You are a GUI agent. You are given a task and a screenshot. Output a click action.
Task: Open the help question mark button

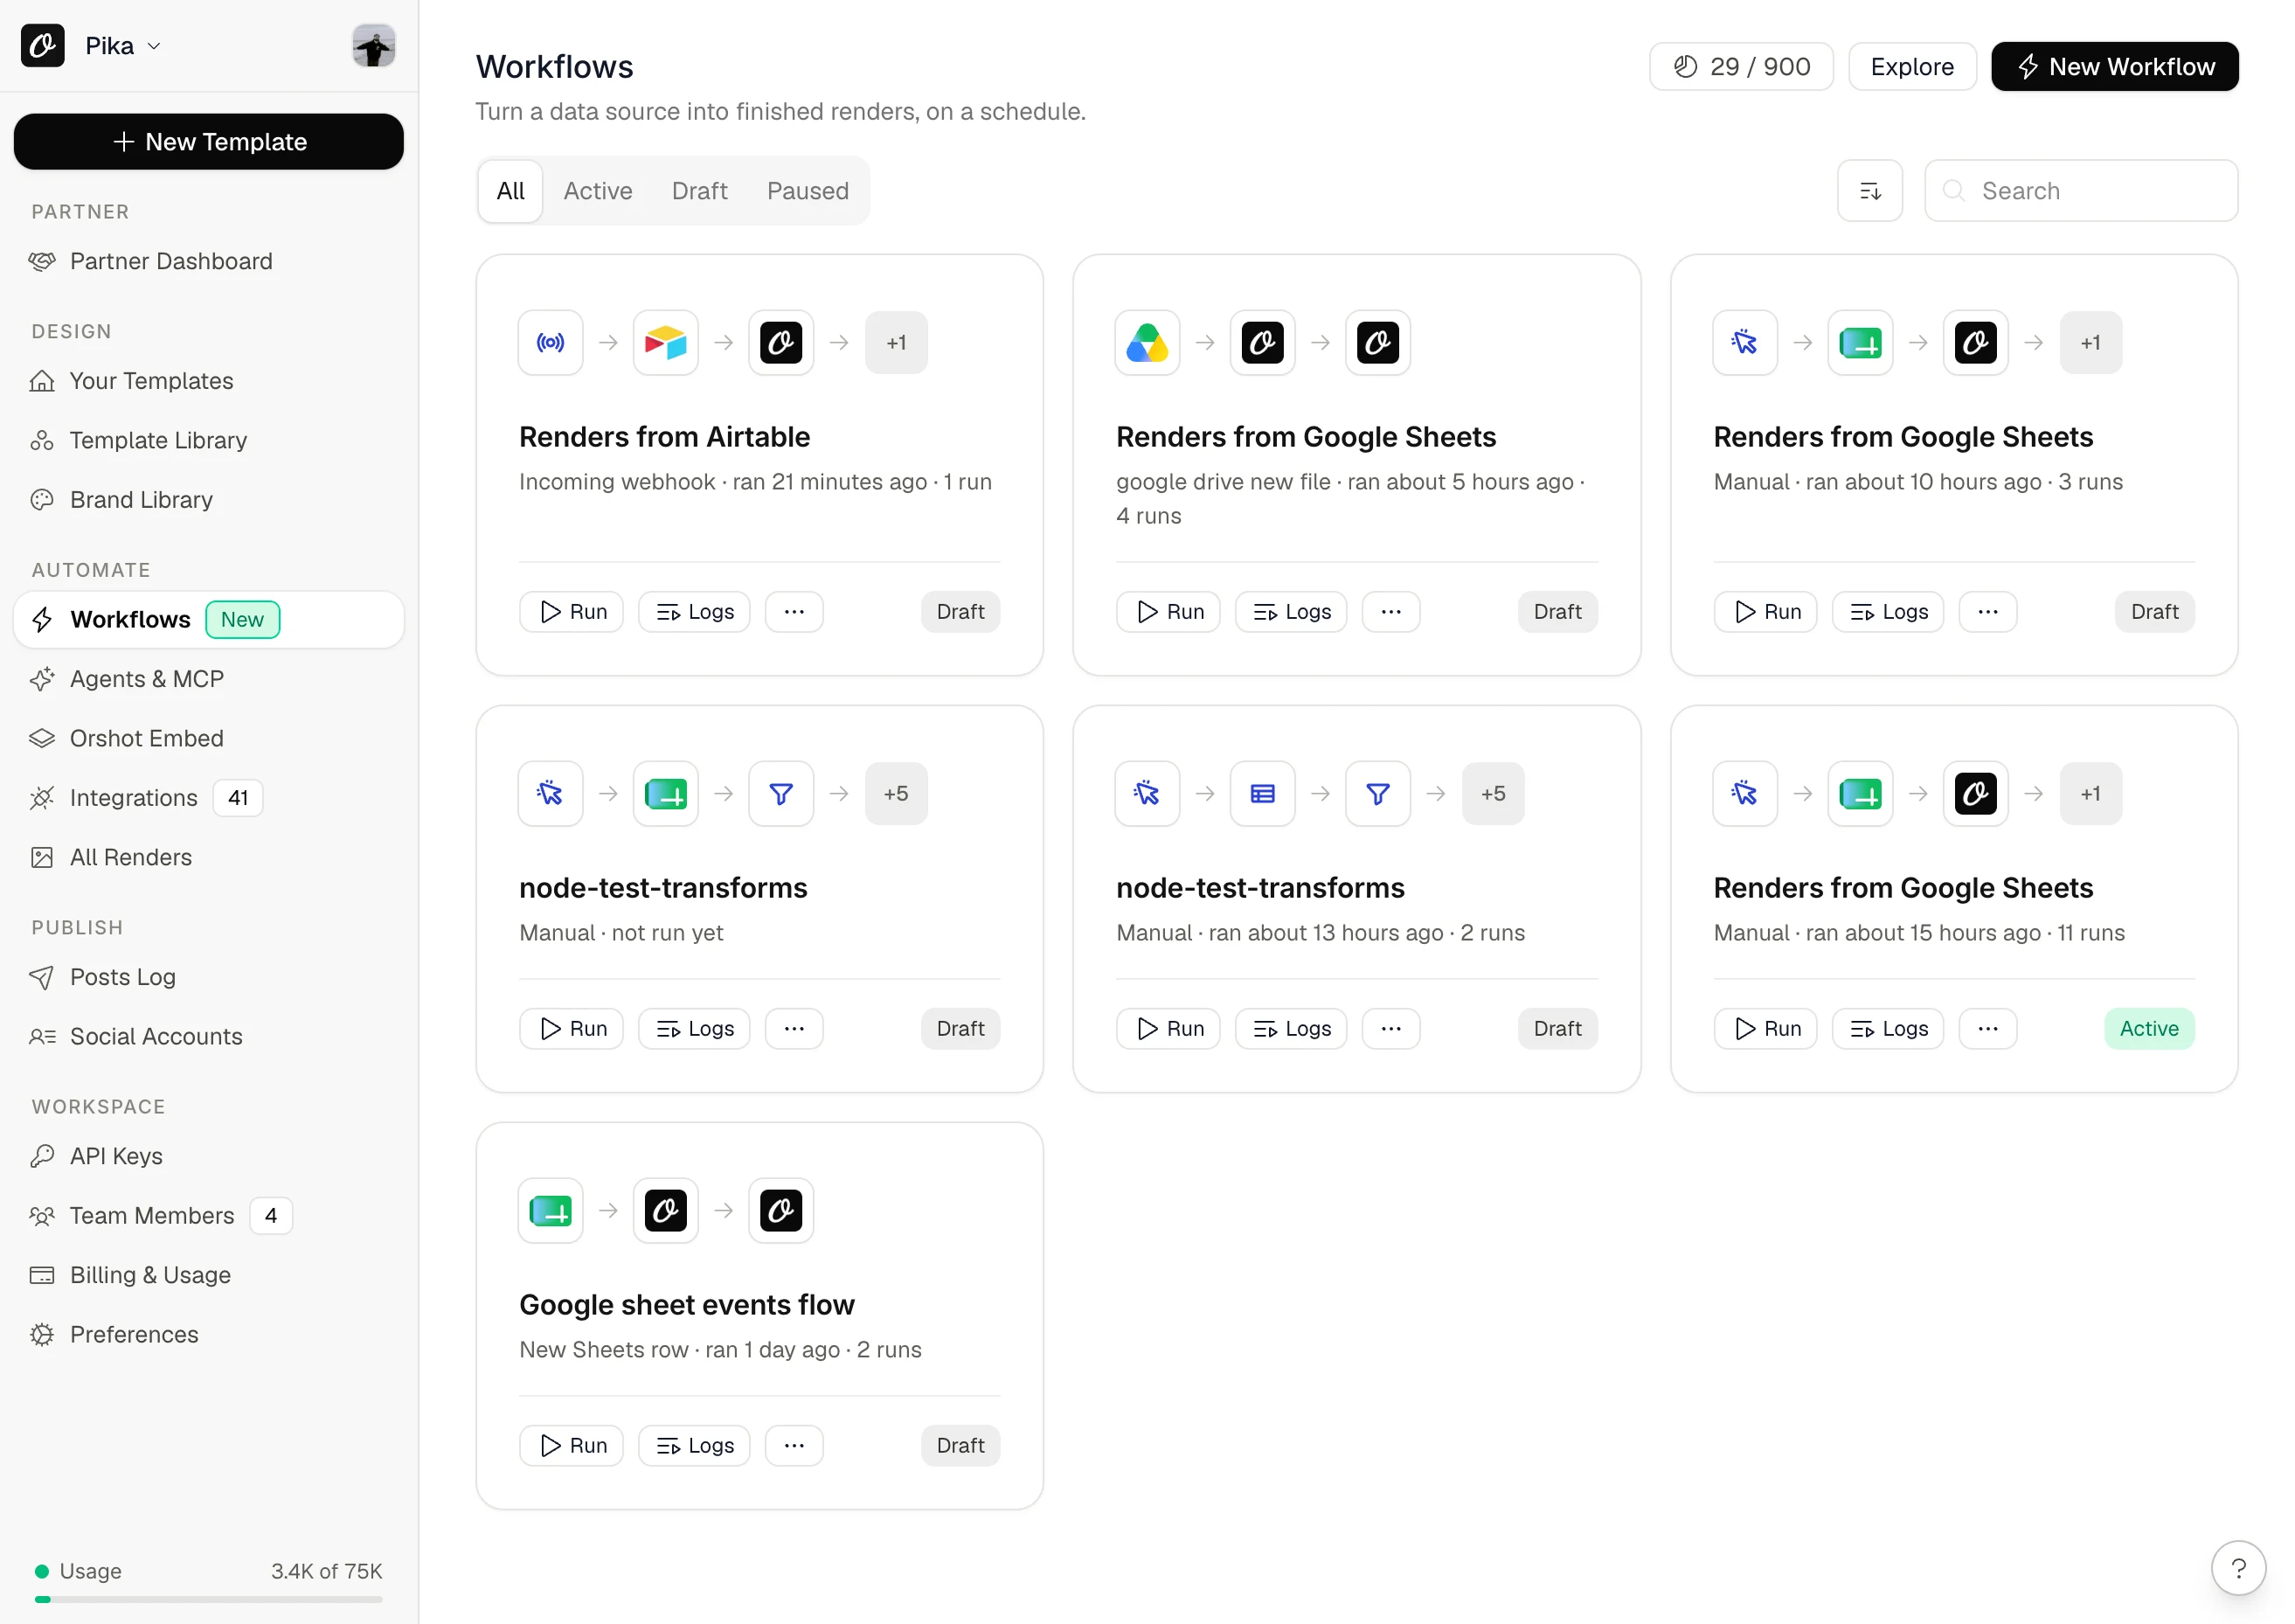(2238, 1568)
